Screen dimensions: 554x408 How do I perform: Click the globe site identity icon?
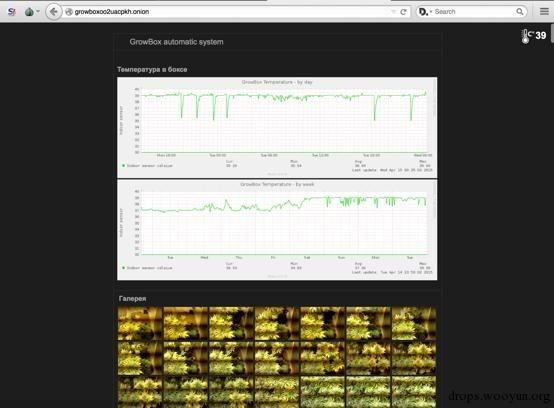(x=69, y=12)
